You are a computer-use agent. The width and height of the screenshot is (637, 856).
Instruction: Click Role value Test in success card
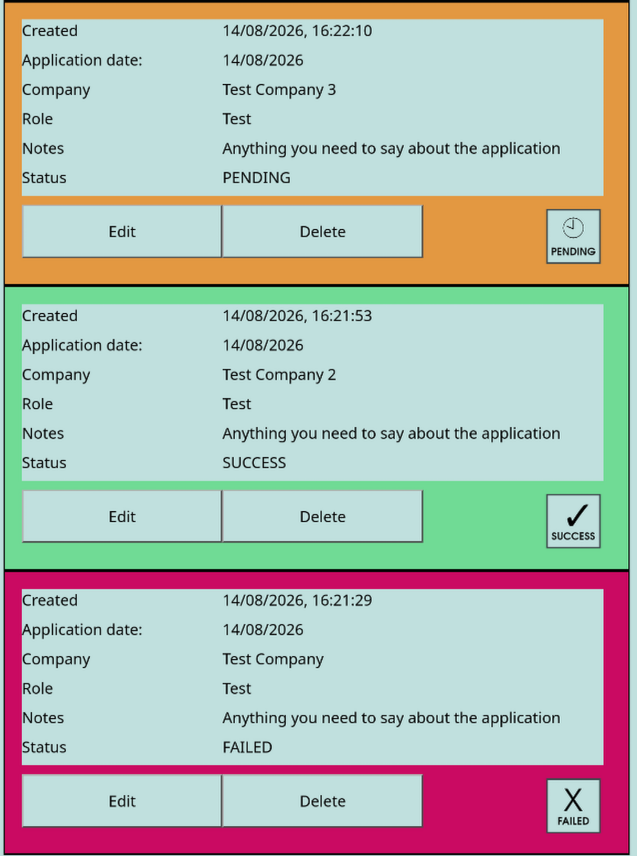(237, 404)
